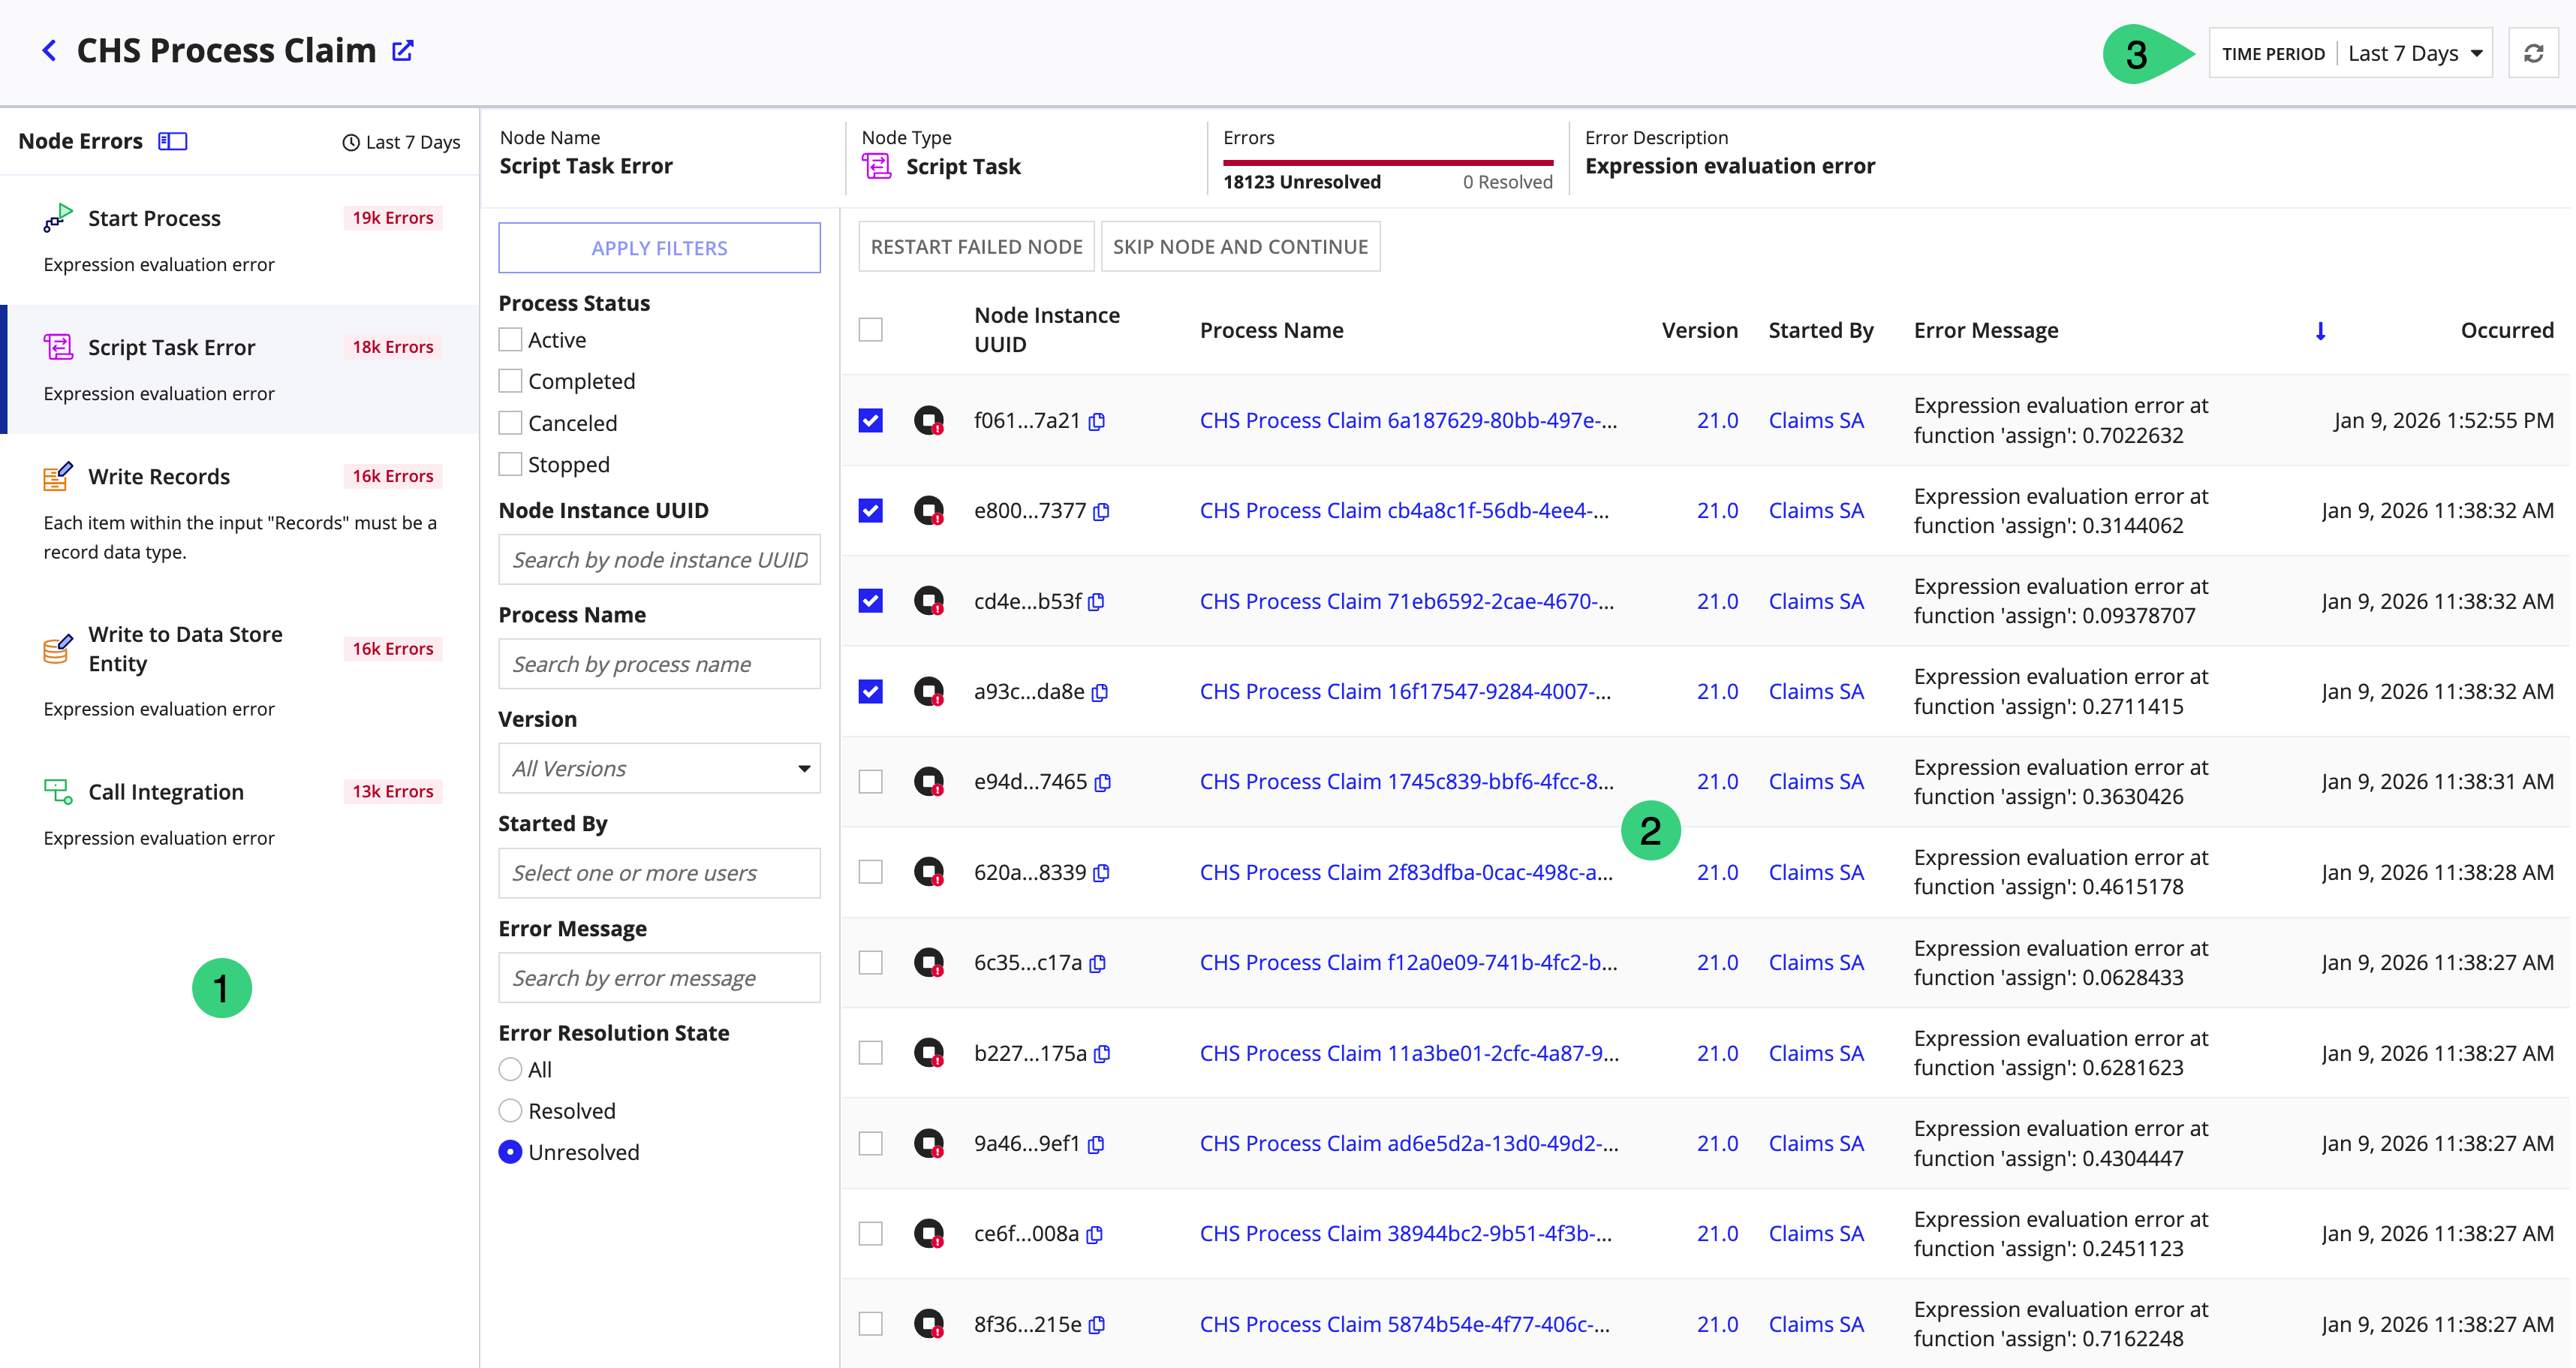The image size is (2576, 1368).
Task: Go back using the left chevron arrow
Action: click(x=48, y=50)
